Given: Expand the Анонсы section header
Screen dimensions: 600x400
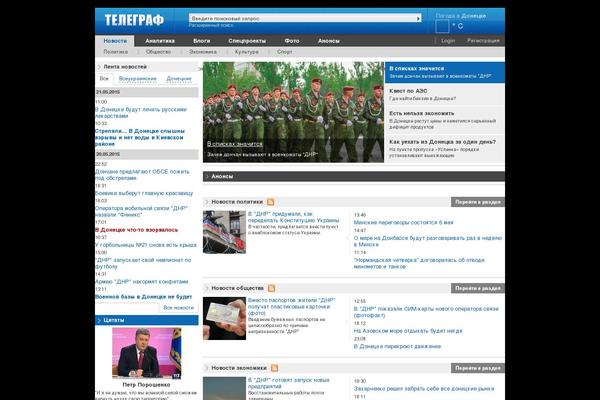Looking at the screenshot, I should 354,176.
